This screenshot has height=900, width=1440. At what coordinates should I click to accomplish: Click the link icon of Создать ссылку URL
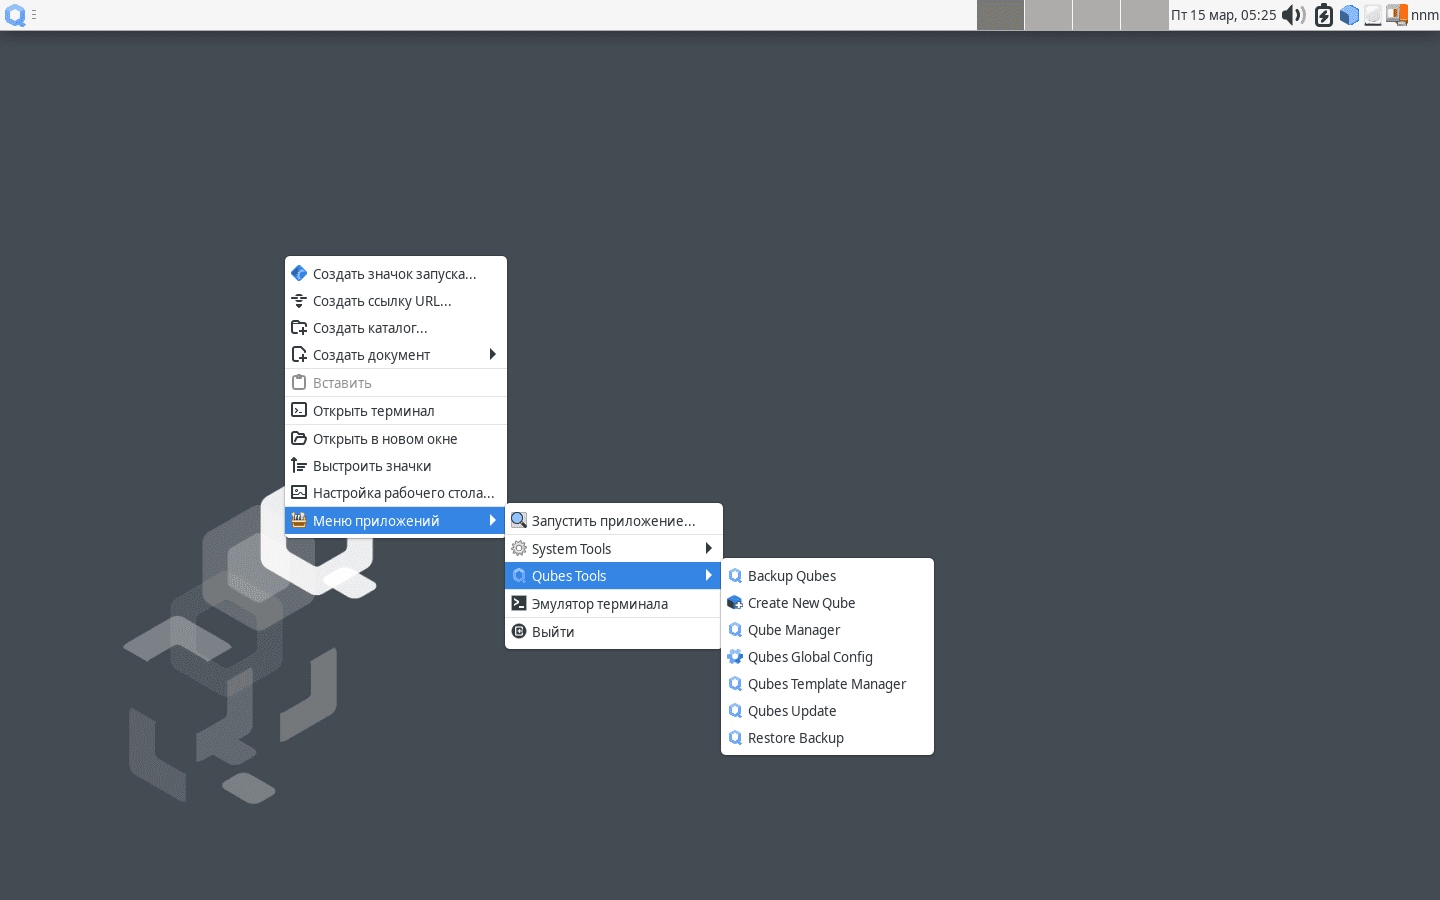click(x=299, y=300)
